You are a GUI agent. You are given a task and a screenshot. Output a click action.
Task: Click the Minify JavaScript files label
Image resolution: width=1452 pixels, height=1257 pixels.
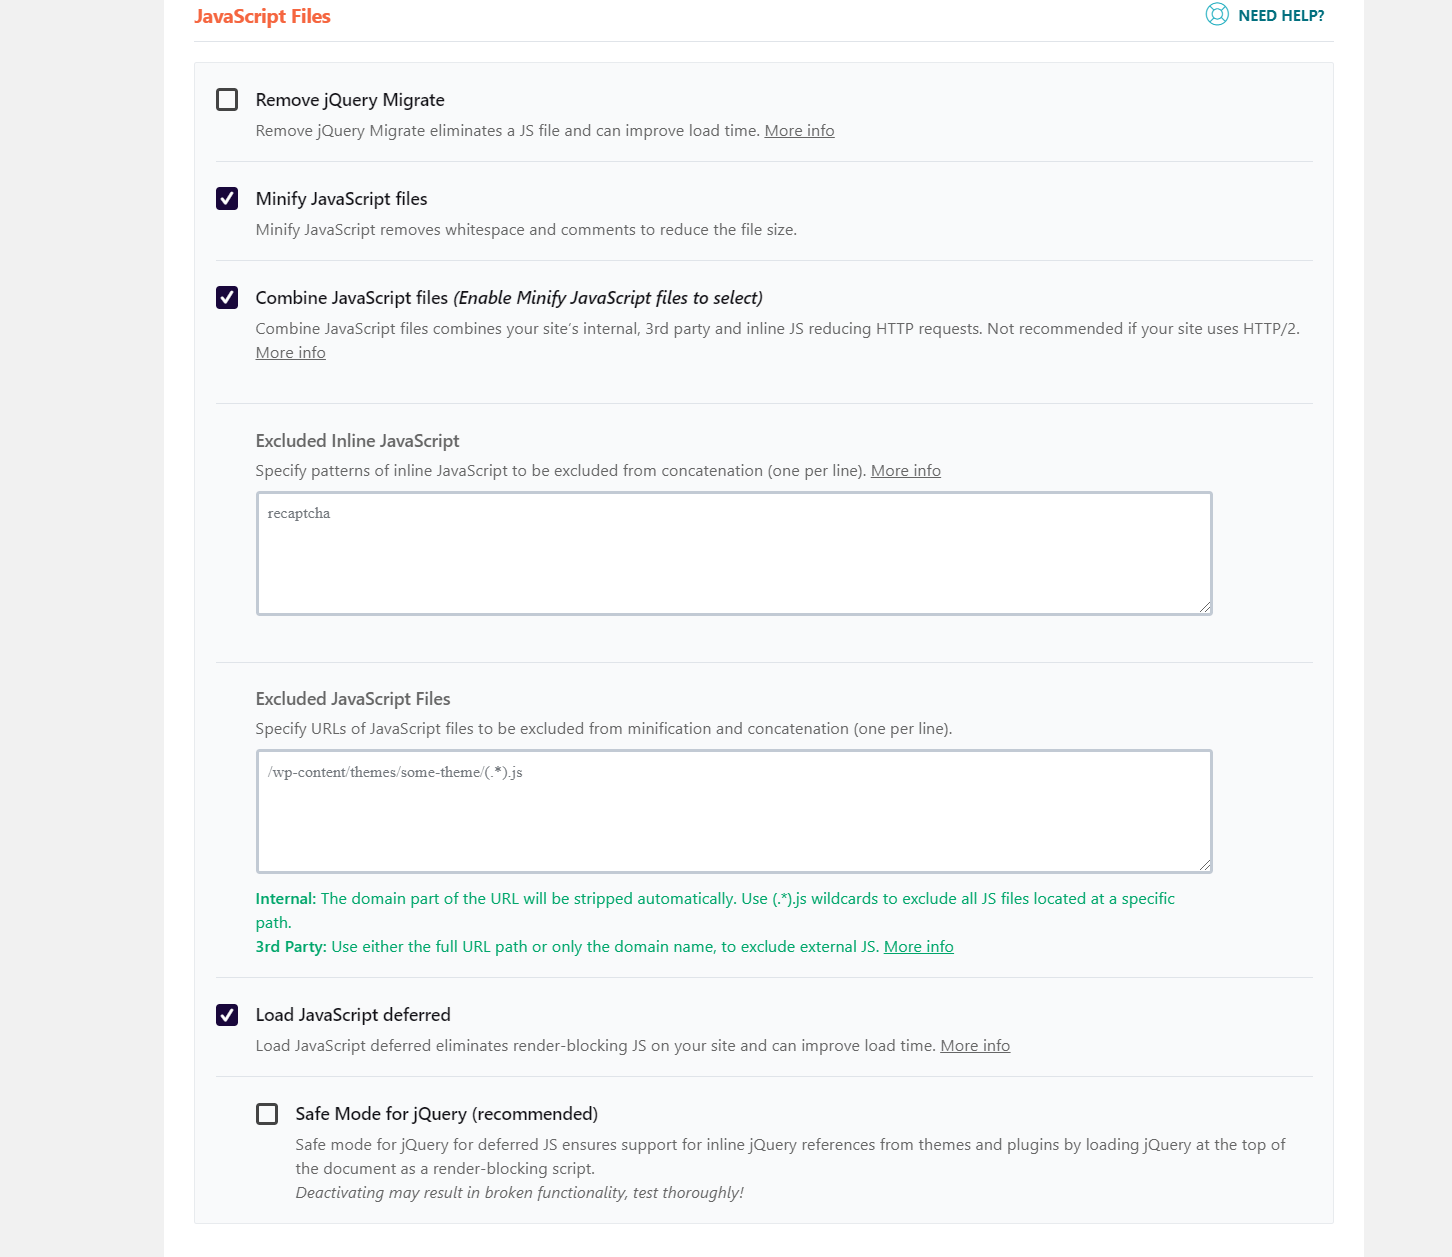click(x=341, y=199)
